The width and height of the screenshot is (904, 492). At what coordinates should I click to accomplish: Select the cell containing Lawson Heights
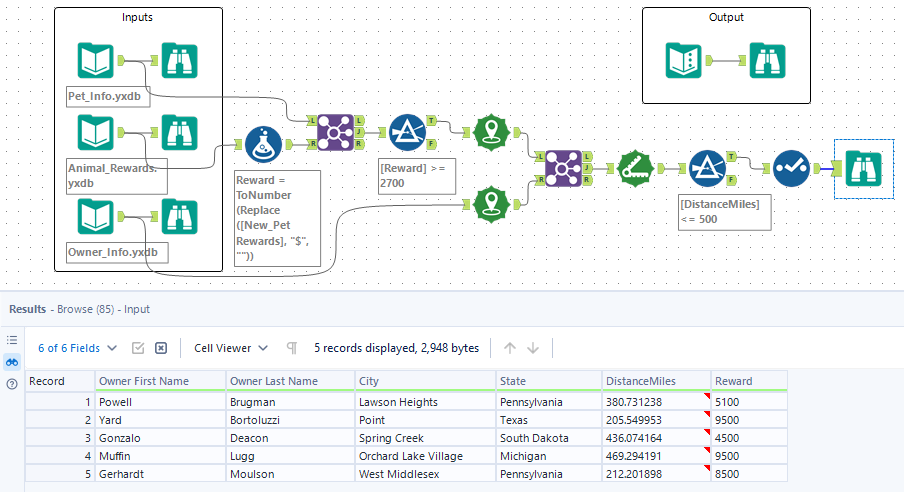click(x=425, y=402)
